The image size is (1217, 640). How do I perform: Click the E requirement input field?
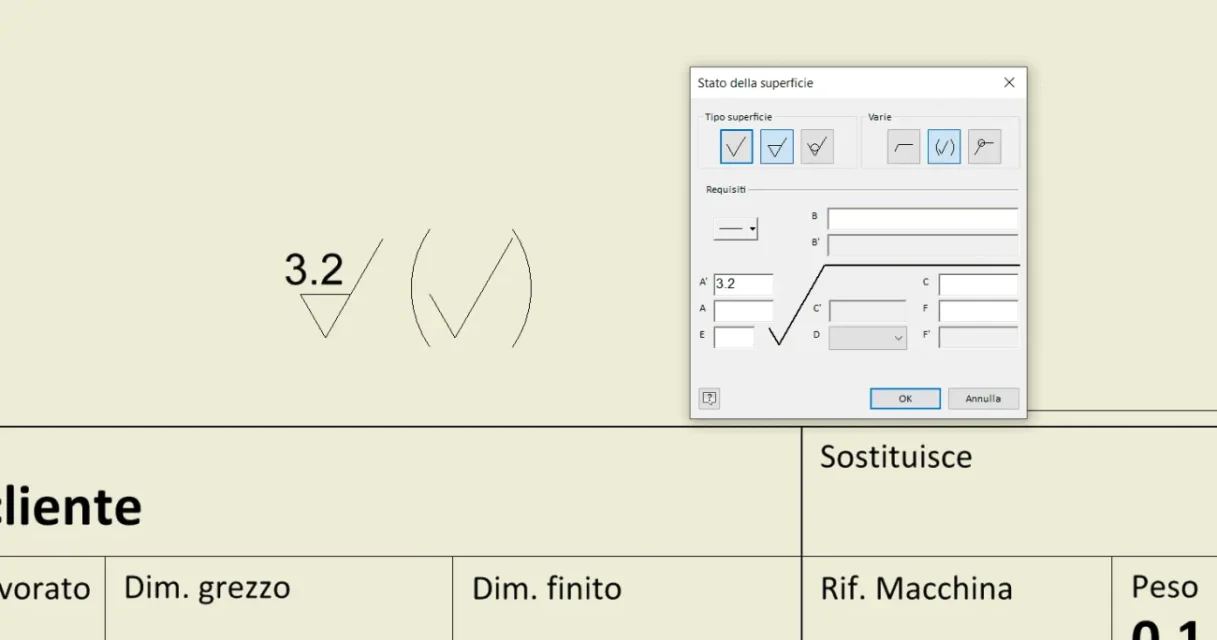734,337
